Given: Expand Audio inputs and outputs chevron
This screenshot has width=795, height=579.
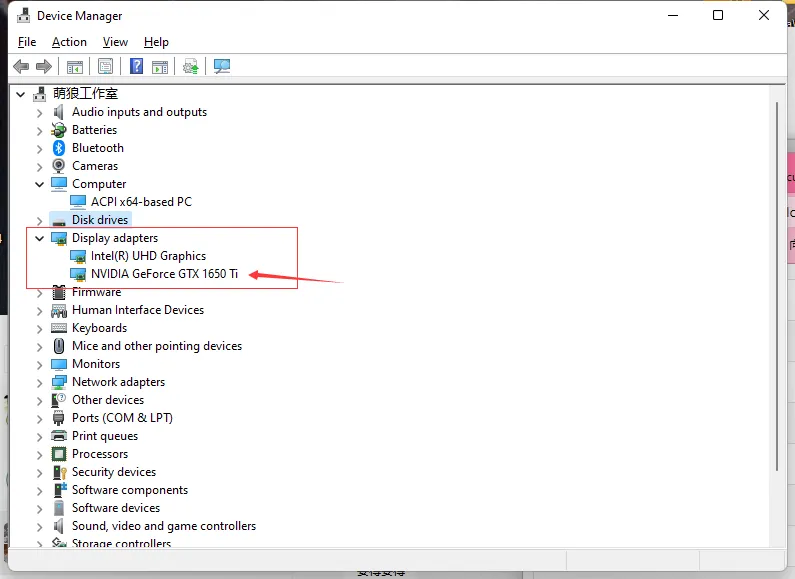Looking at the screenshot, I should pos(40,113).
